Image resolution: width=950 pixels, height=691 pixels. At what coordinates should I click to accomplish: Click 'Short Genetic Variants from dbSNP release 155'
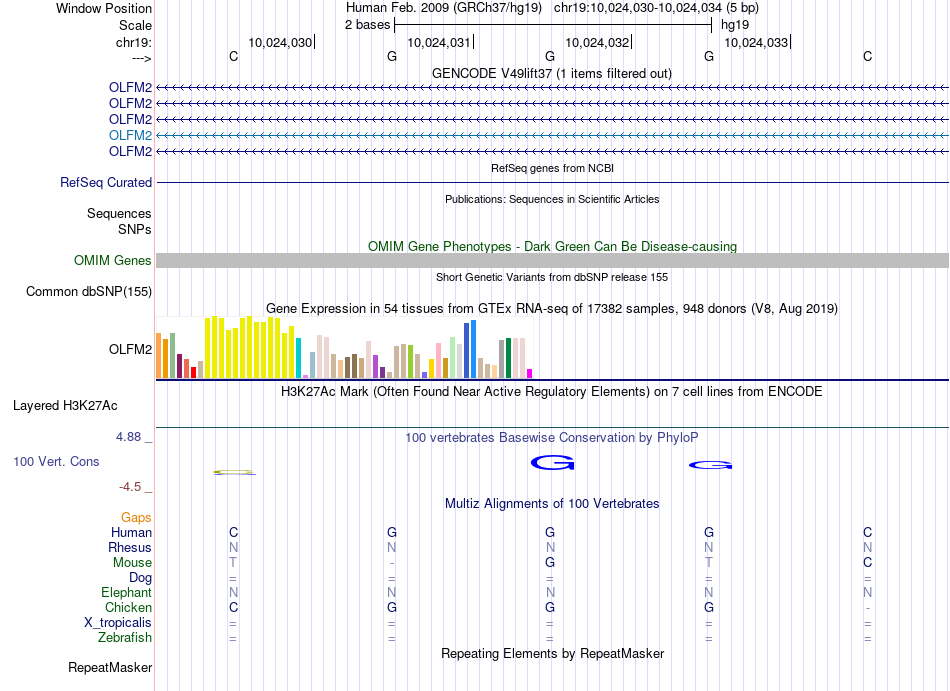(x=552, y=277)
